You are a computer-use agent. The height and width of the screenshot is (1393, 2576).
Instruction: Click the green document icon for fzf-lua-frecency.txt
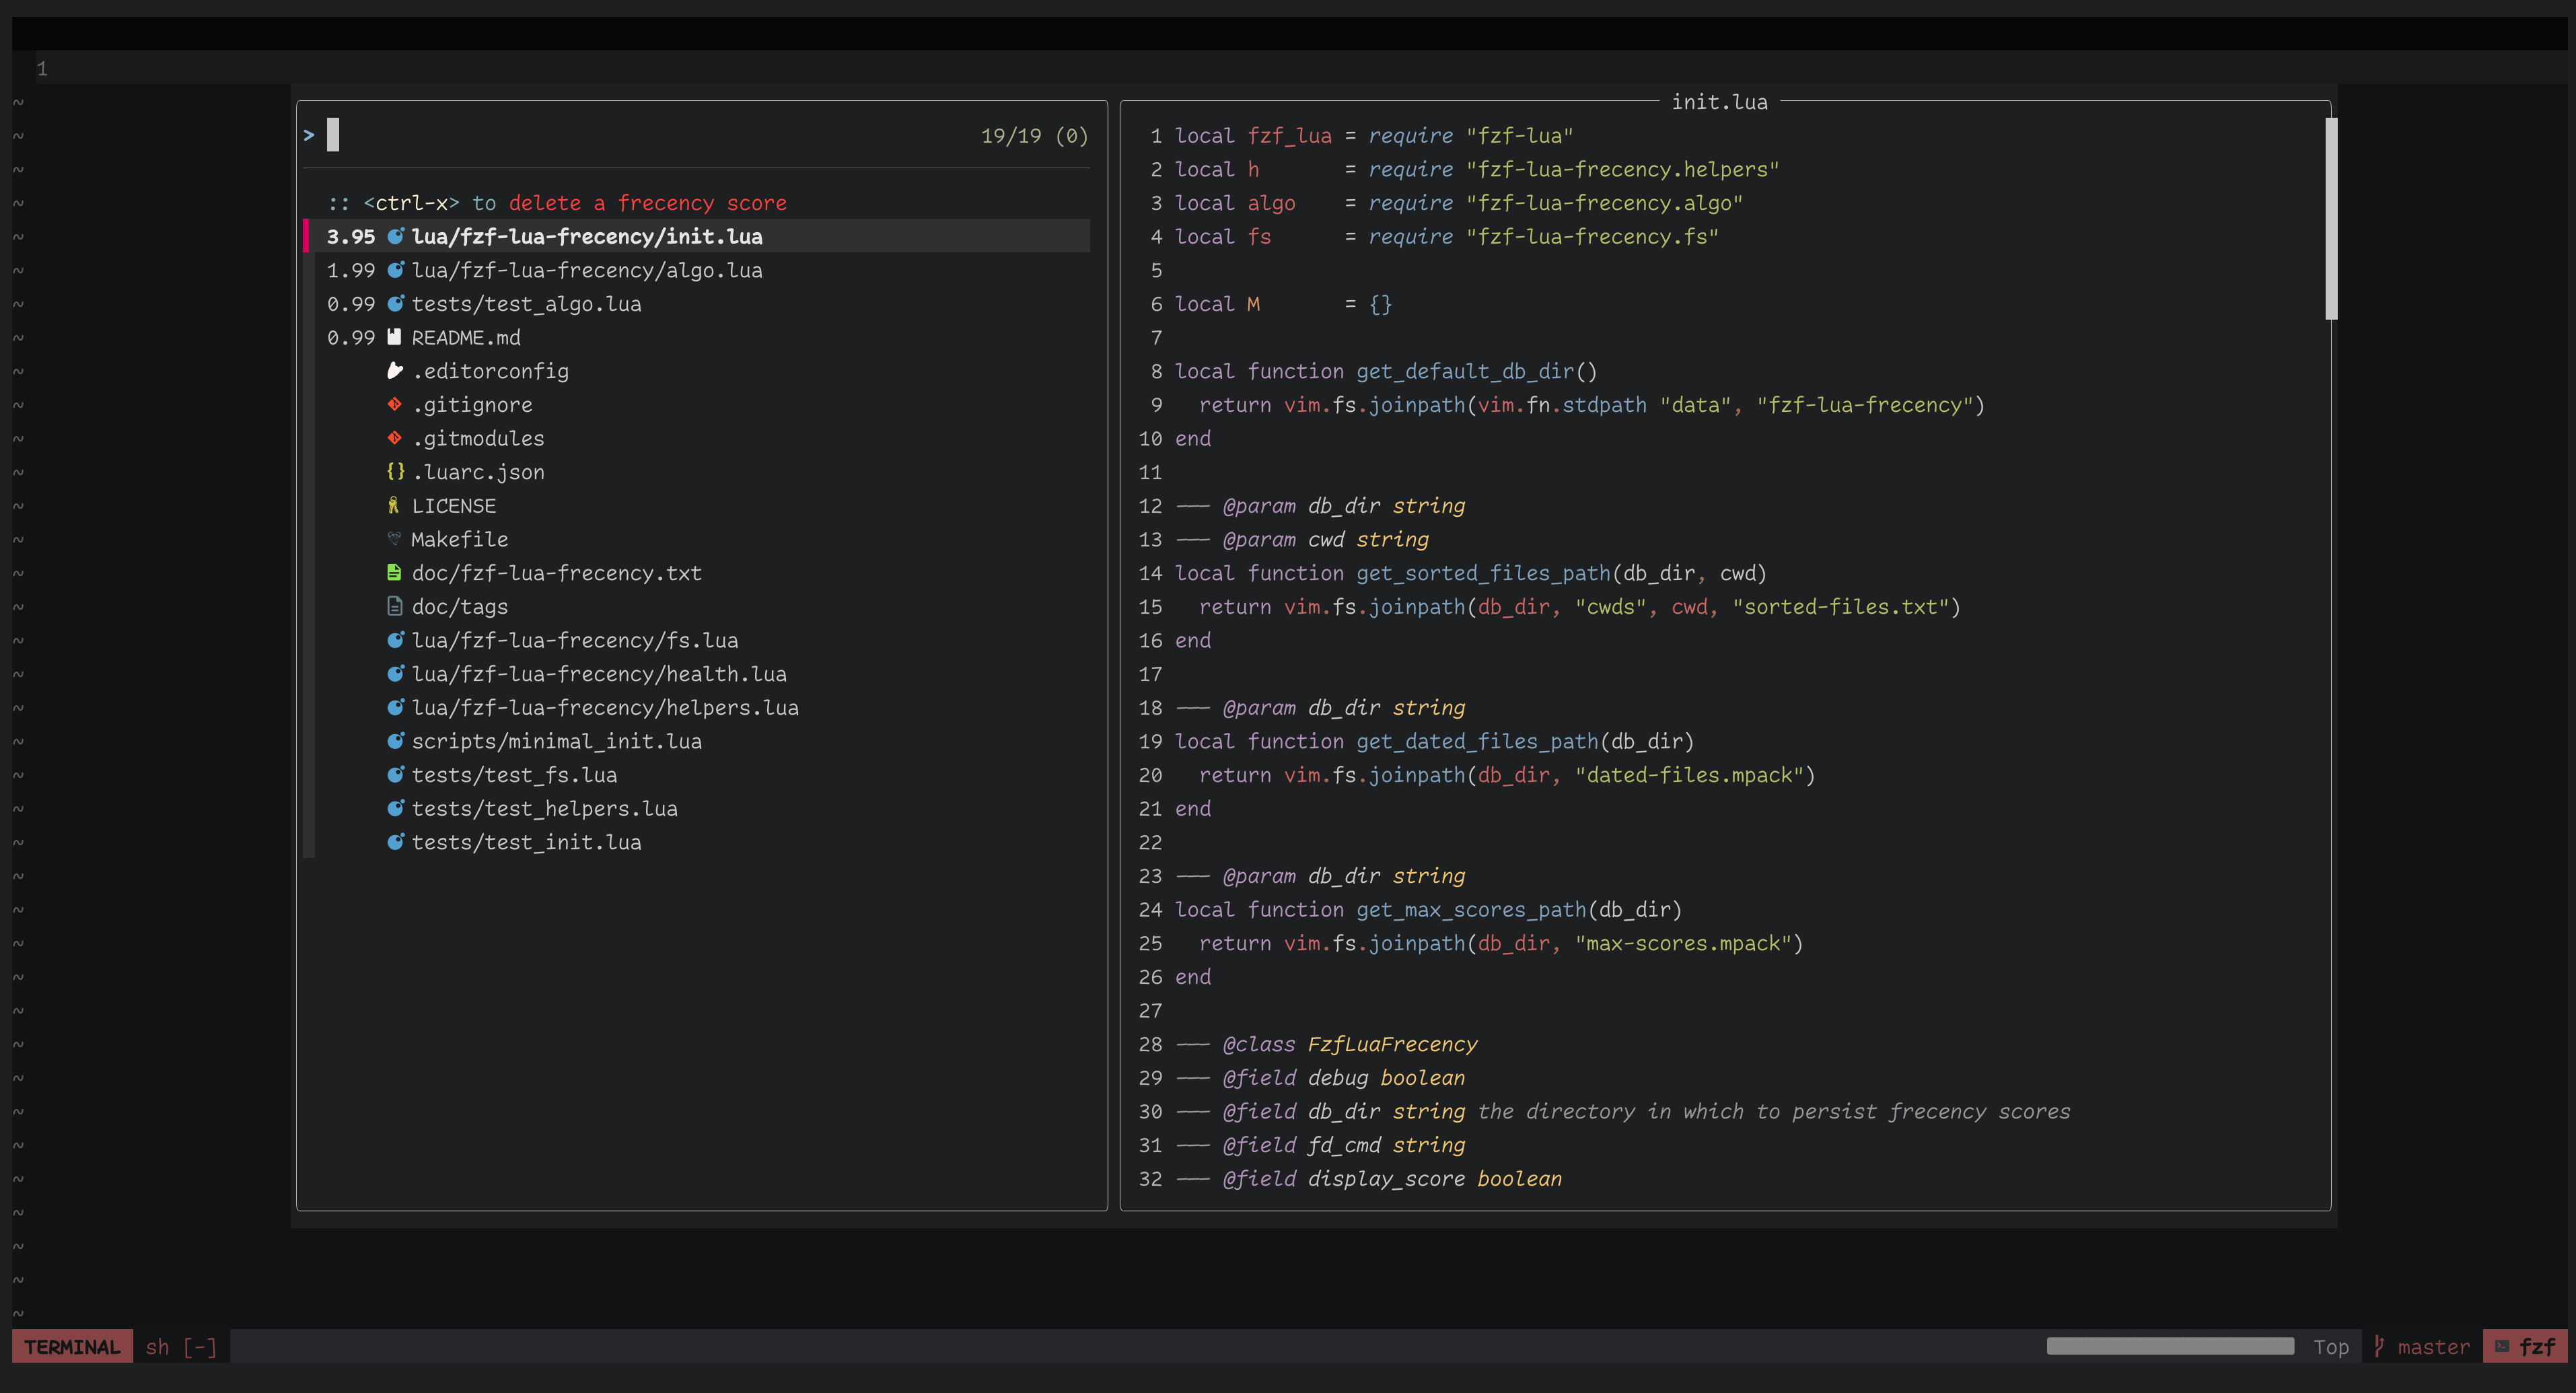[394, 572]
